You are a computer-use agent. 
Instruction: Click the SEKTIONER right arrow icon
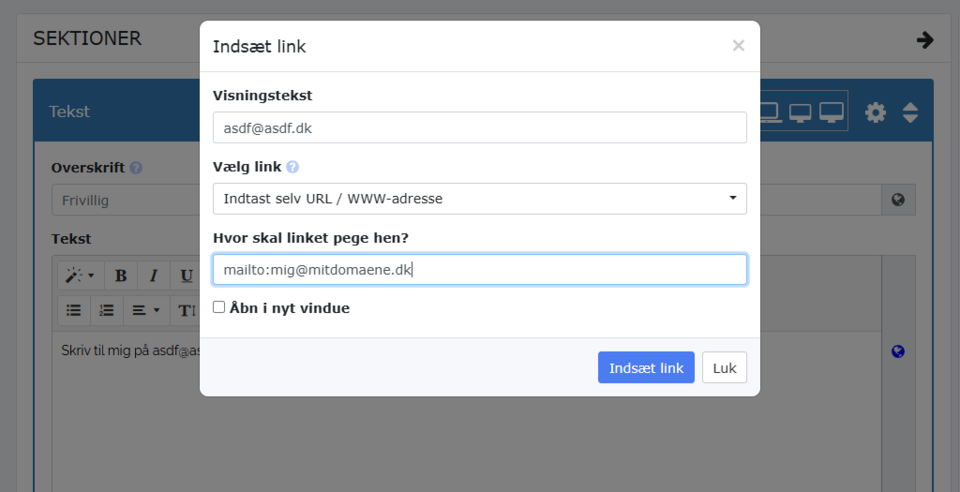(925, 40)
